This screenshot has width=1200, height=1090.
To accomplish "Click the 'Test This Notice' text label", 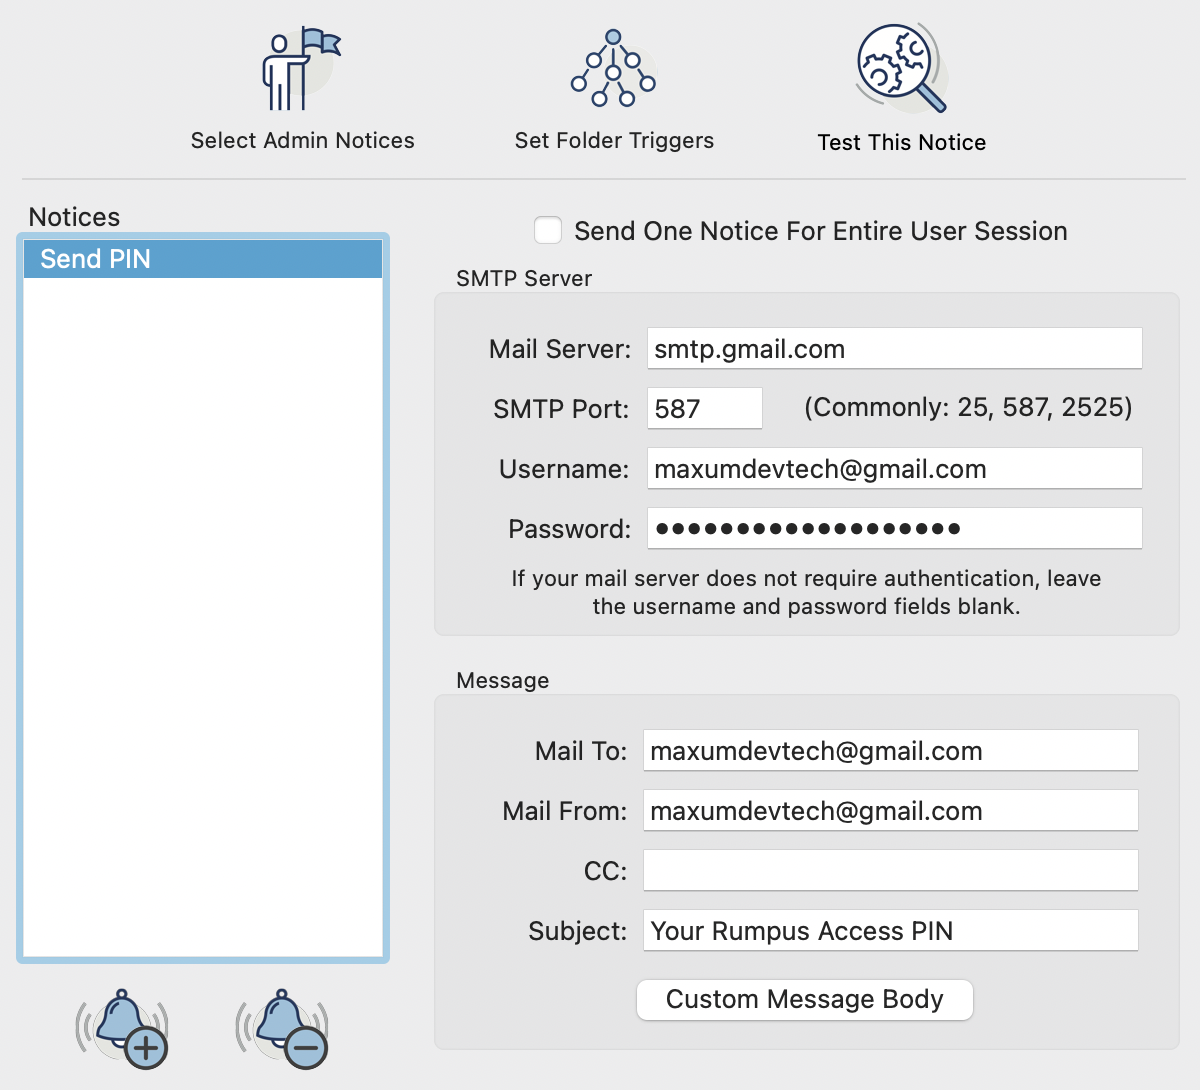I will (901, 143).
